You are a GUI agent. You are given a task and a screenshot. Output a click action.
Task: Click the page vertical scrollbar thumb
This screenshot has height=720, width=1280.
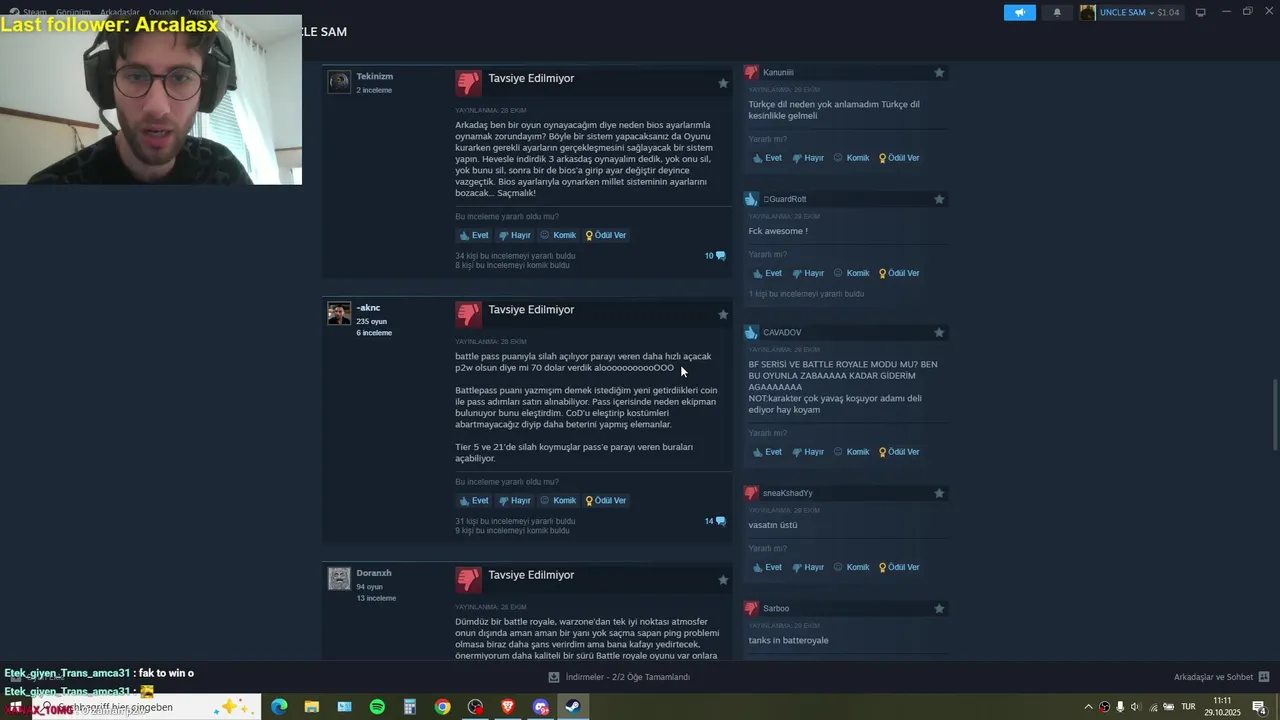(1274, 415)
